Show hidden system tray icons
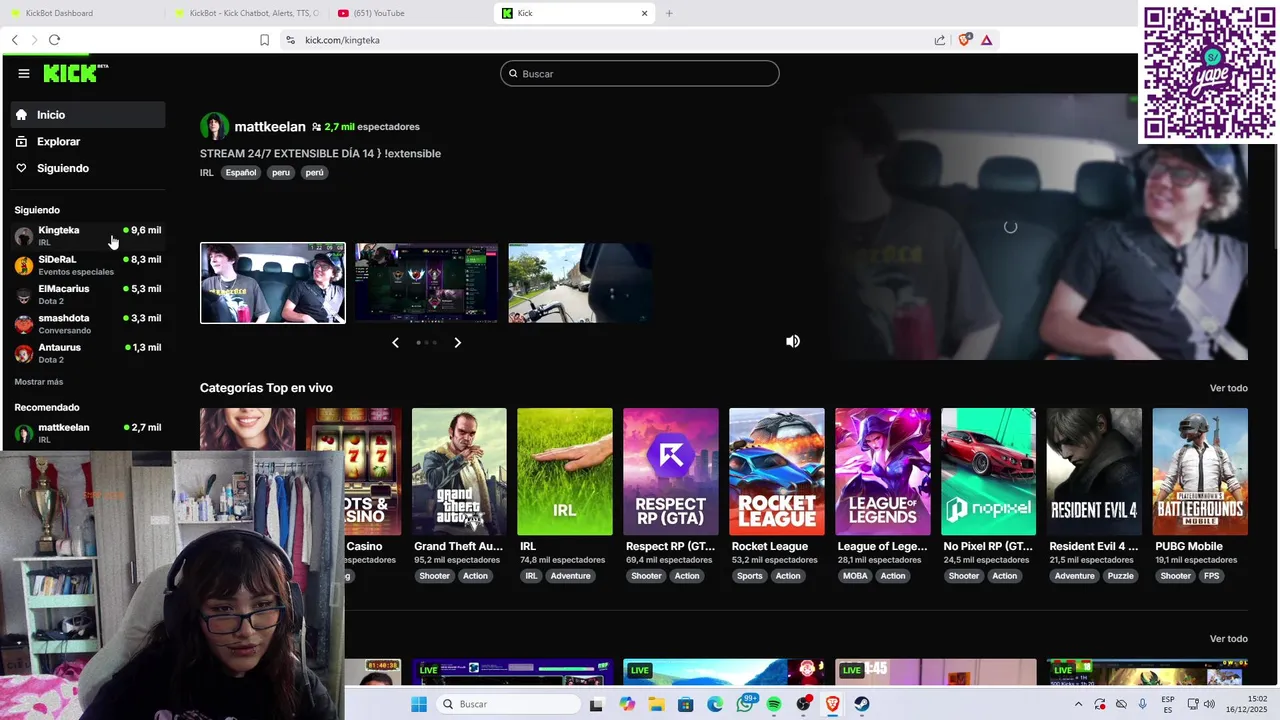The width and height of the screenshot is (1280, 720). tap(1078, 704)
